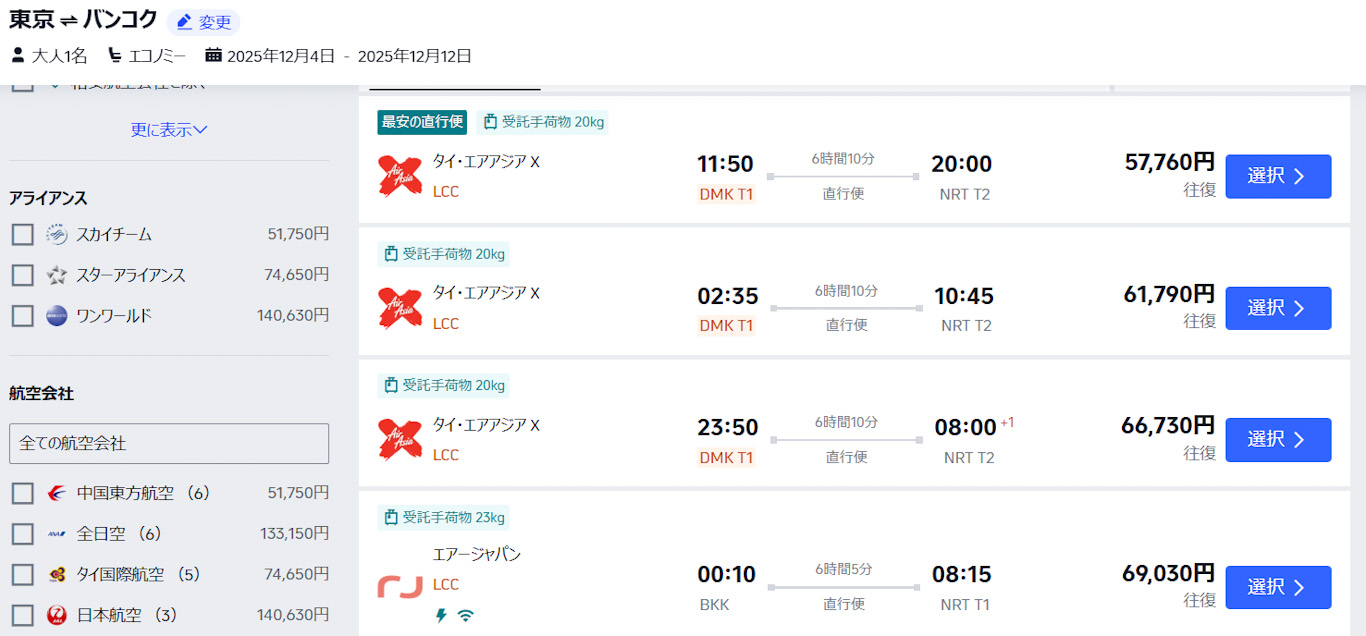Click the Star Alliance logo icon
This screenshot has height=636, width=1366.
57,275
